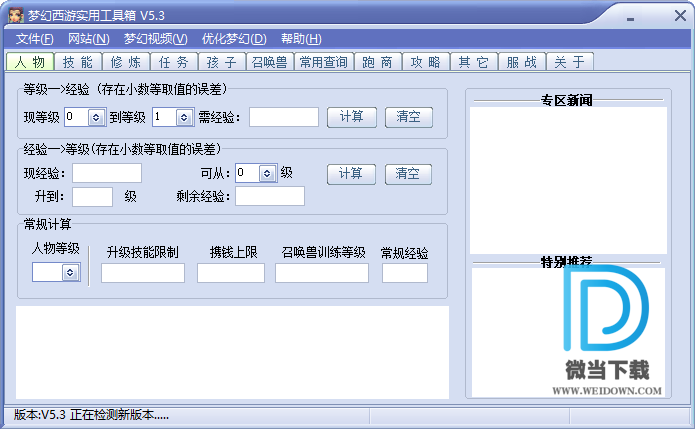Click inside the 专区新闻 panel
Screen dimensions: 695x429
568,180
